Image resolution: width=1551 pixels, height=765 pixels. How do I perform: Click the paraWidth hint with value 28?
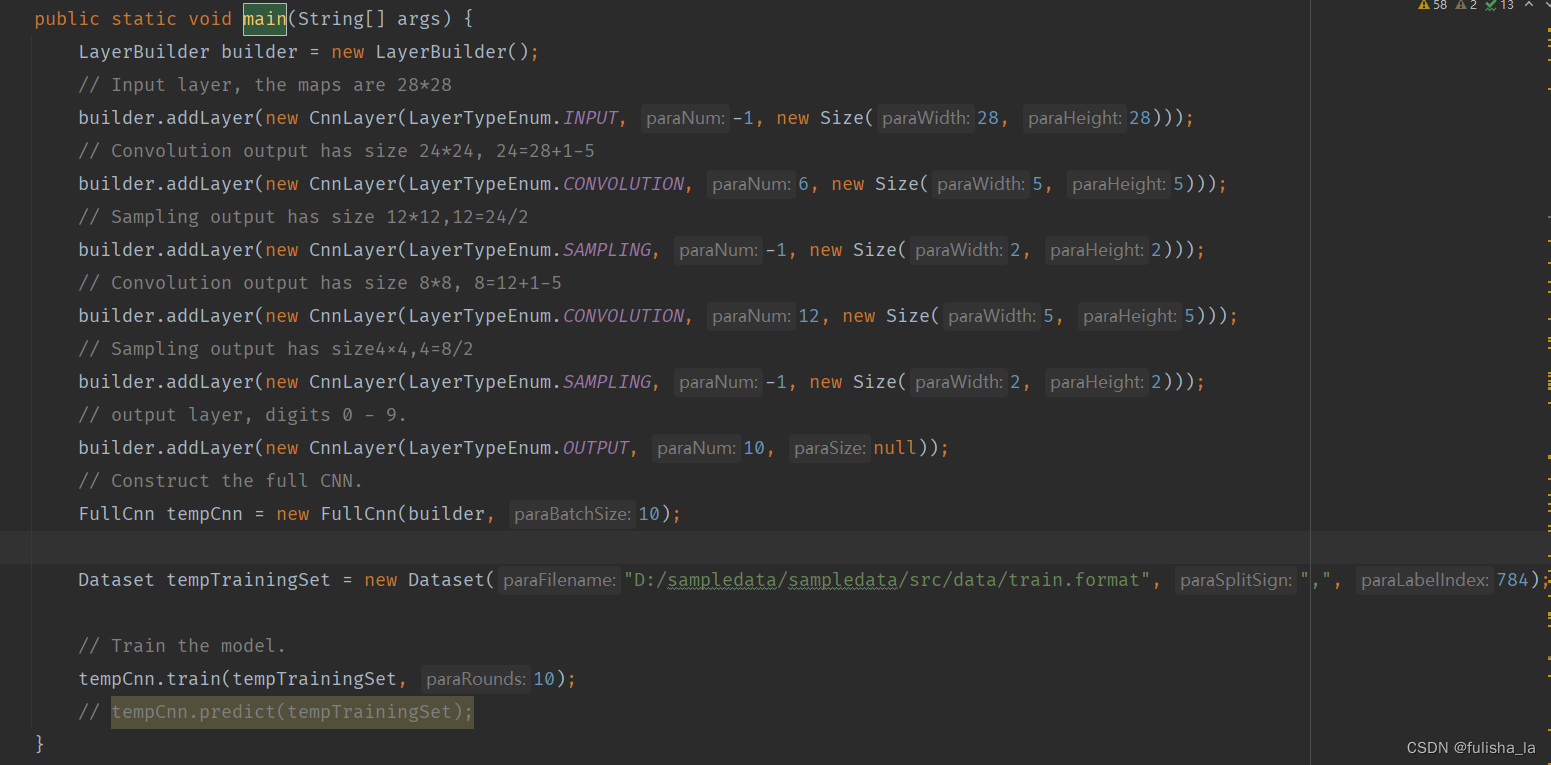point(940,118)
